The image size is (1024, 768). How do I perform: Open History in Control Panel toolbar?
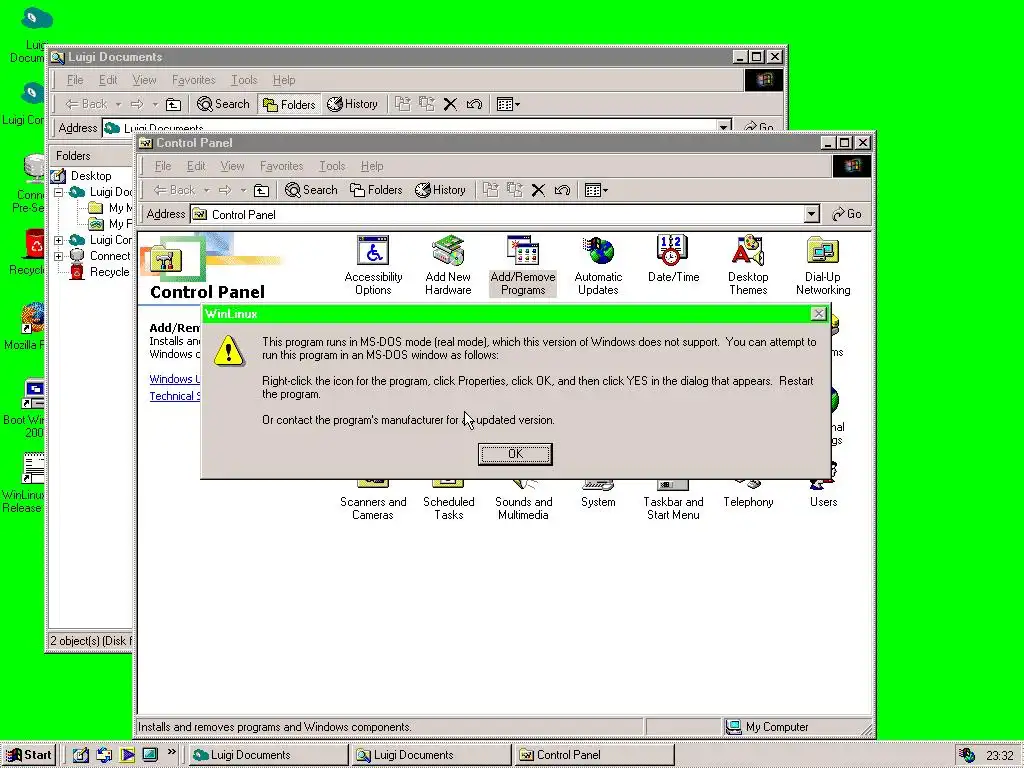tap(441, 190)
